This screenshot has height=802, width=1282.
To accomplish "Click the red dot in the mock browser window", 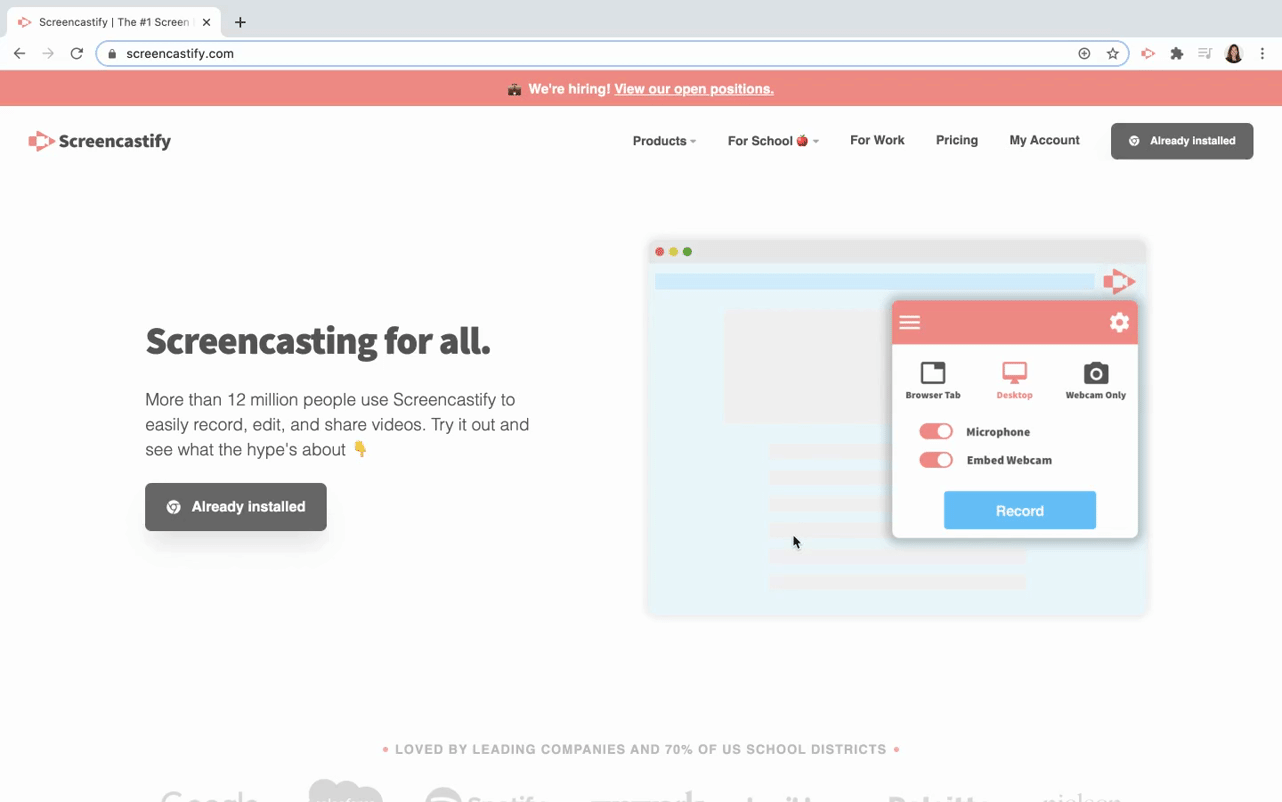I will [660, 252].
